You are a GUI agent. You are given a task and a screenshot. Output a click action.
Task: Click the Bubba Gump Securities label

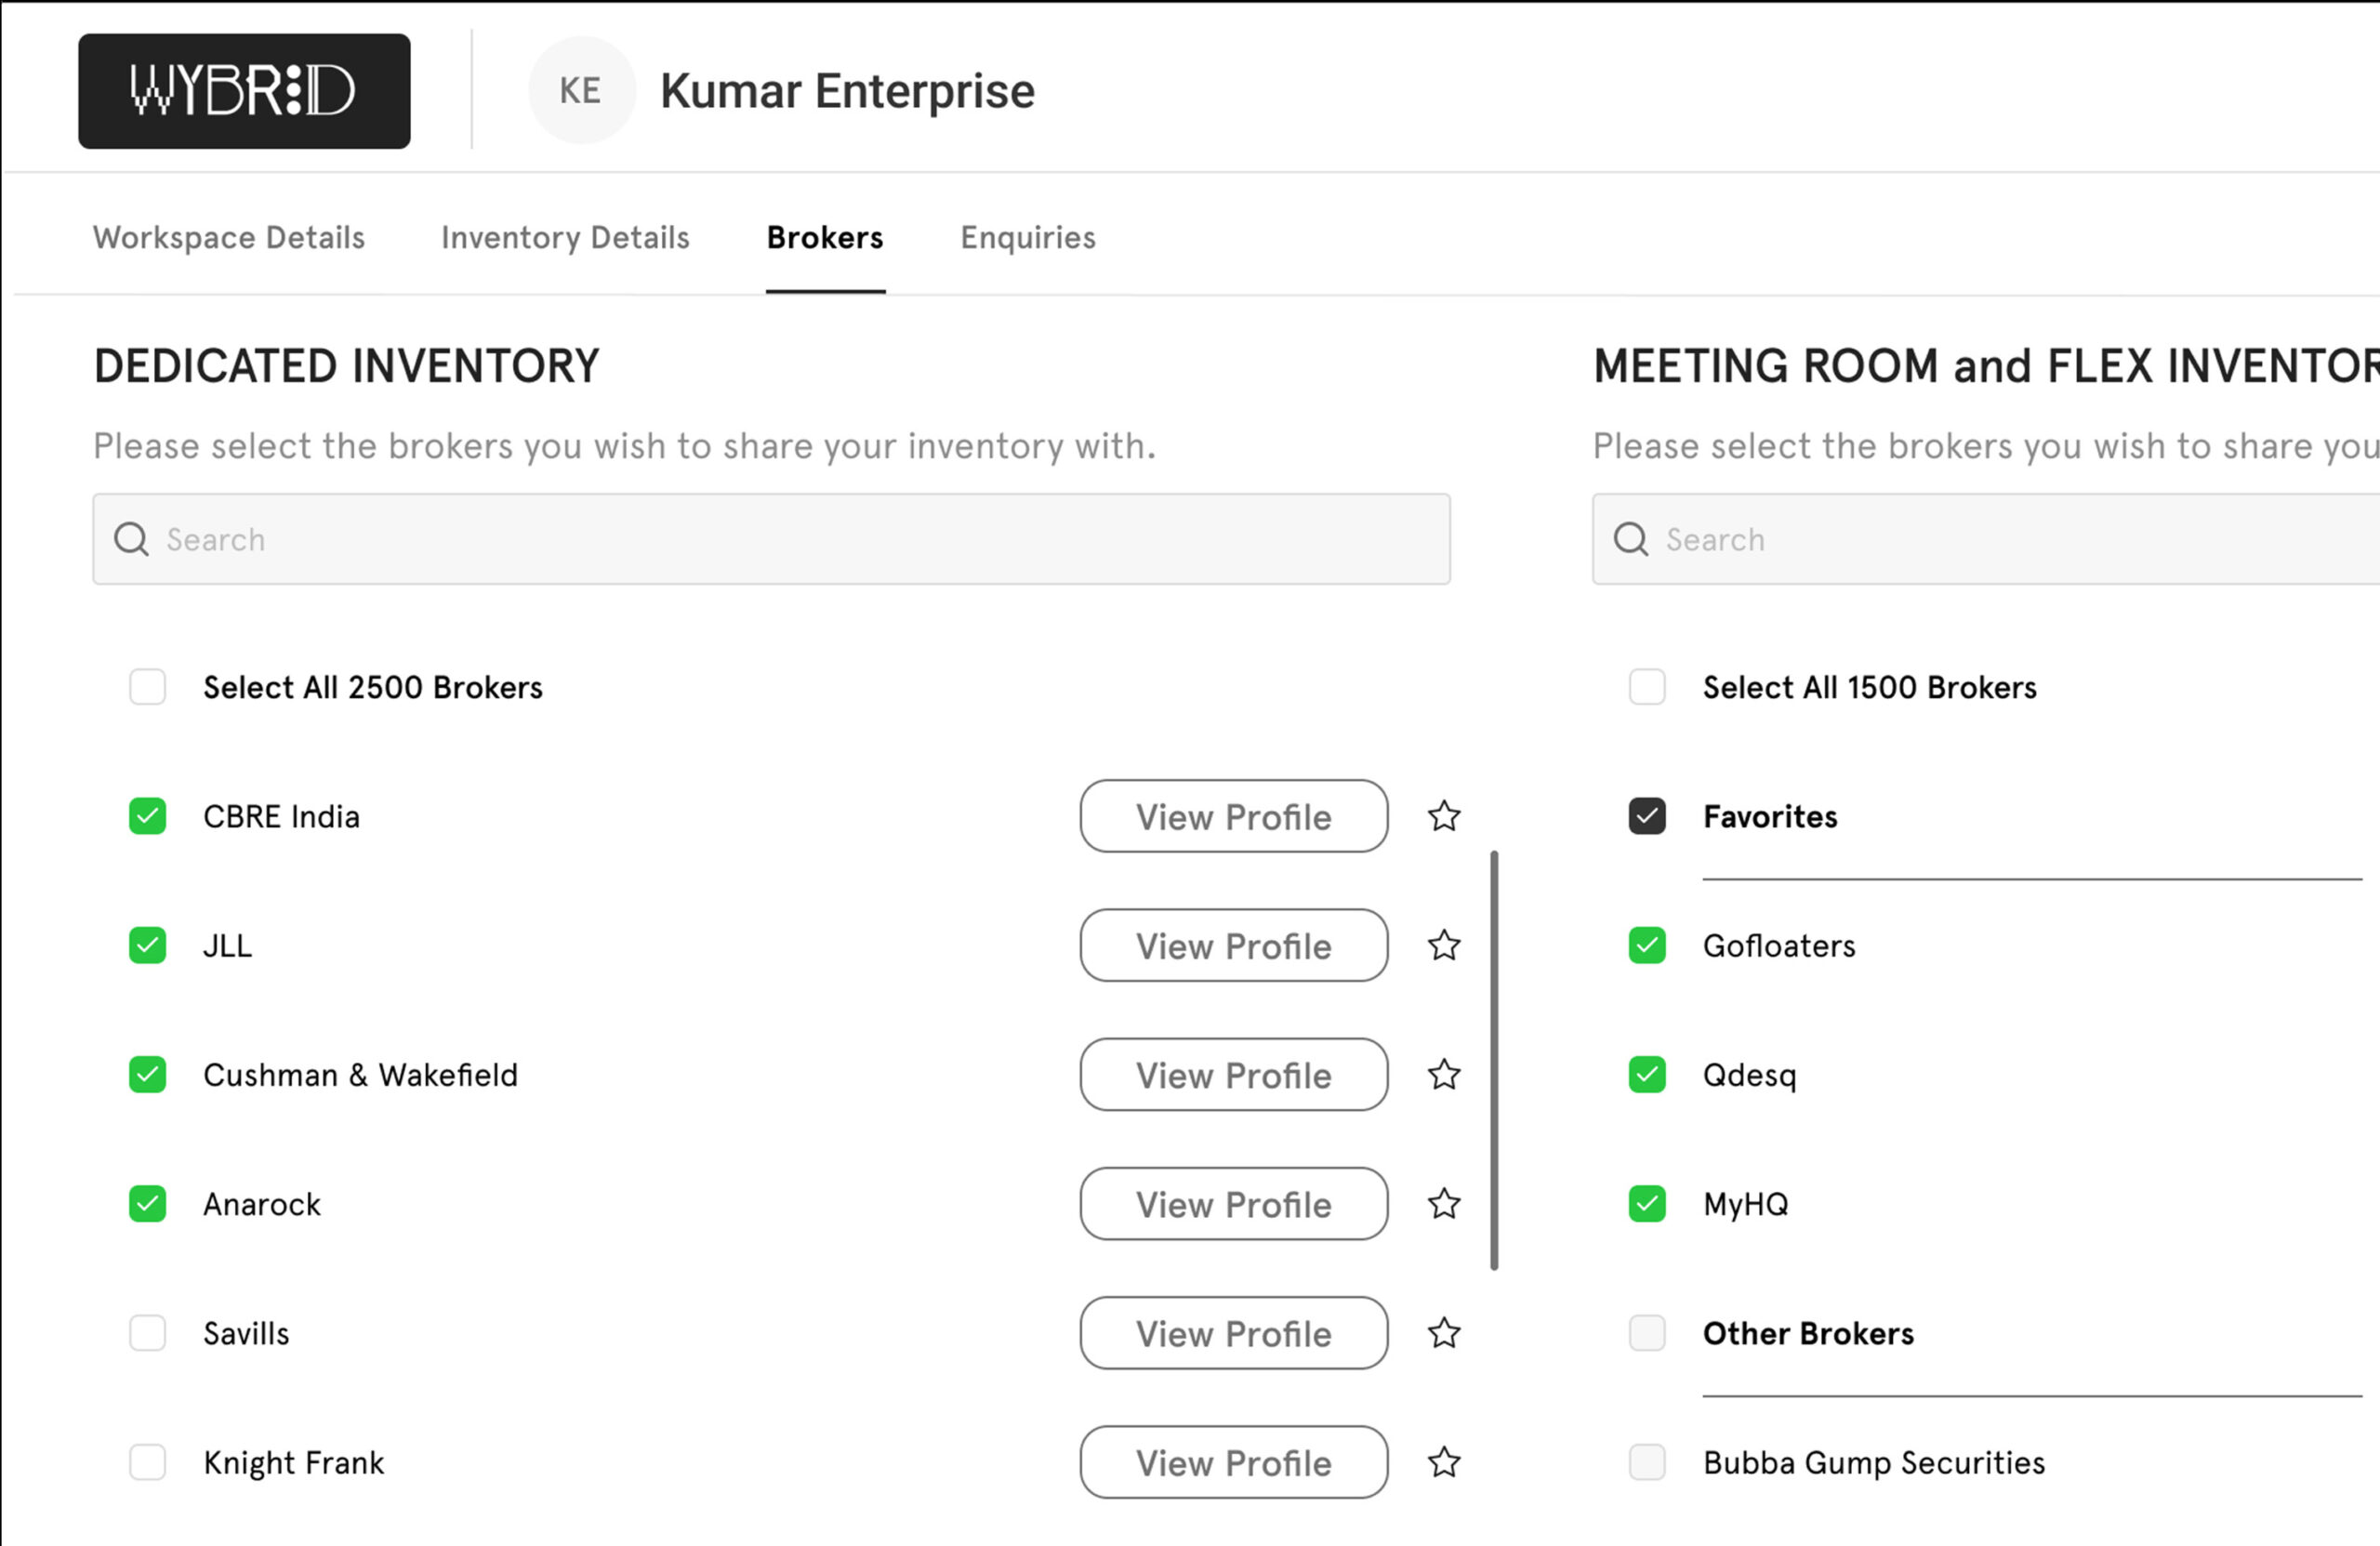(x=1874, y=1462)
